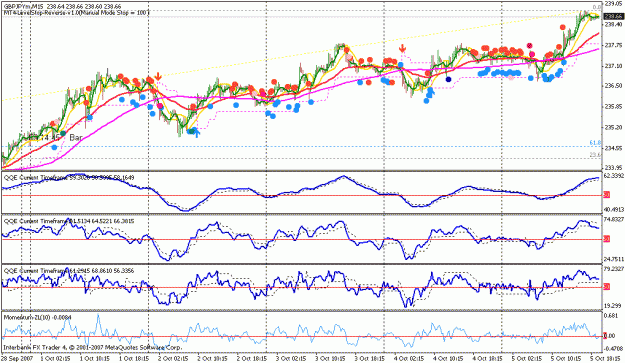Screen dimensions: 625x363
Task: Click the 3 Oct 10:15 time axis label
Action: tap(331, 359)
